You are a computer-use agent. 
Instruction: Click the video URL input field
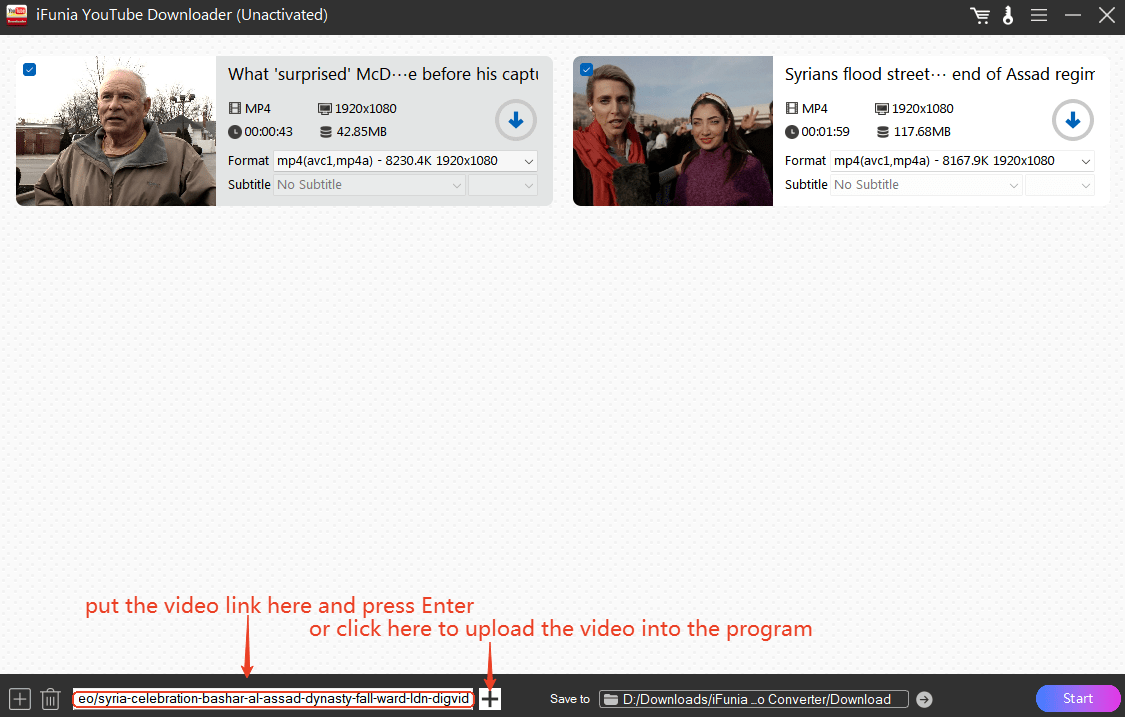(x=273, y=699)
